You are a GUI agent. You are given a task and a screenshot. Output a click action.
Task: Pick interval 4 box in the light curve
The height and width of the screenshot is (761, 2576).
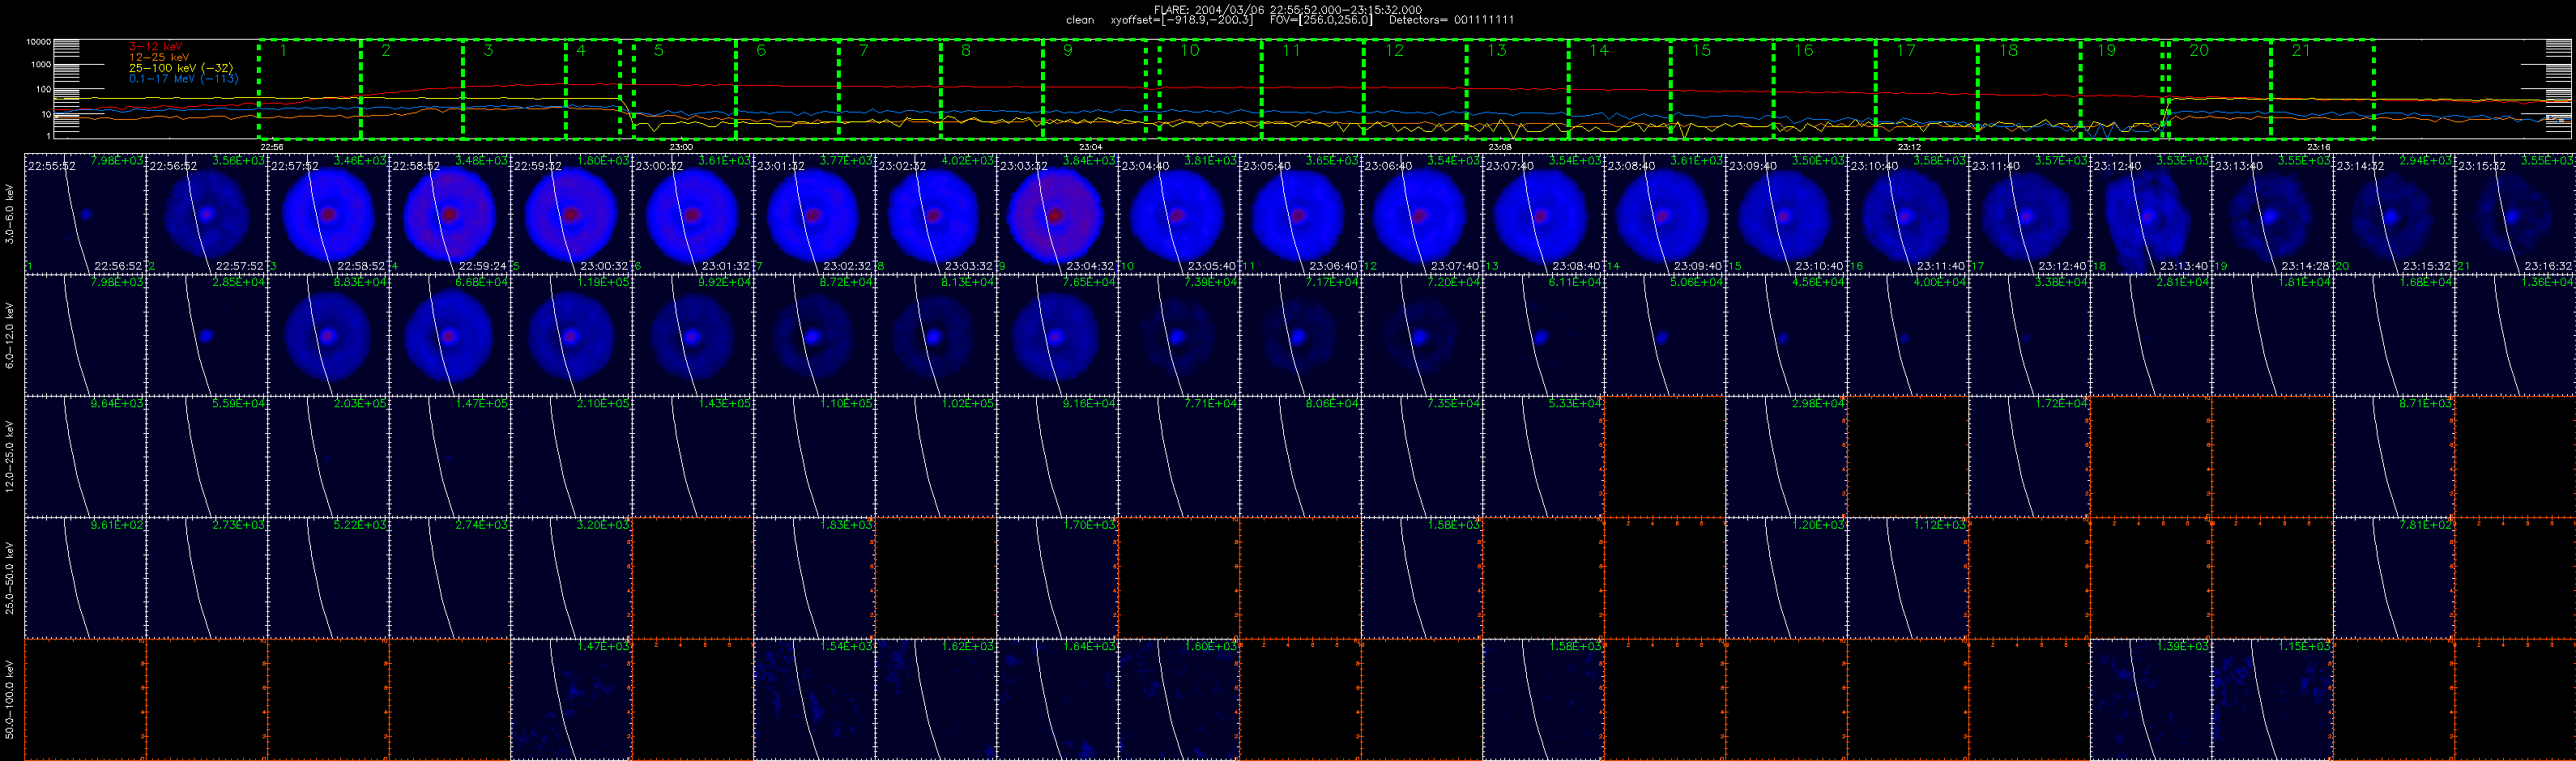593,89
